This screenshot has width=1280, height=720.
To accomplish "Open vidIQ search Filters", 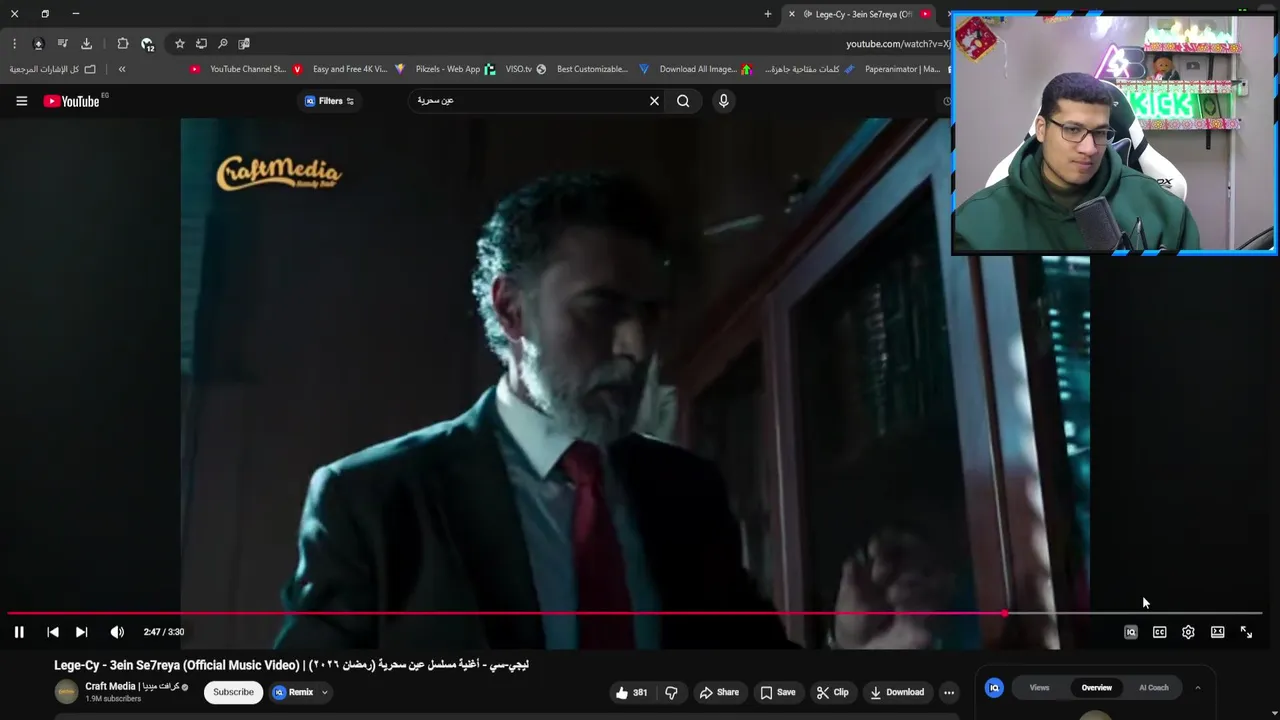I will [329, 101].
